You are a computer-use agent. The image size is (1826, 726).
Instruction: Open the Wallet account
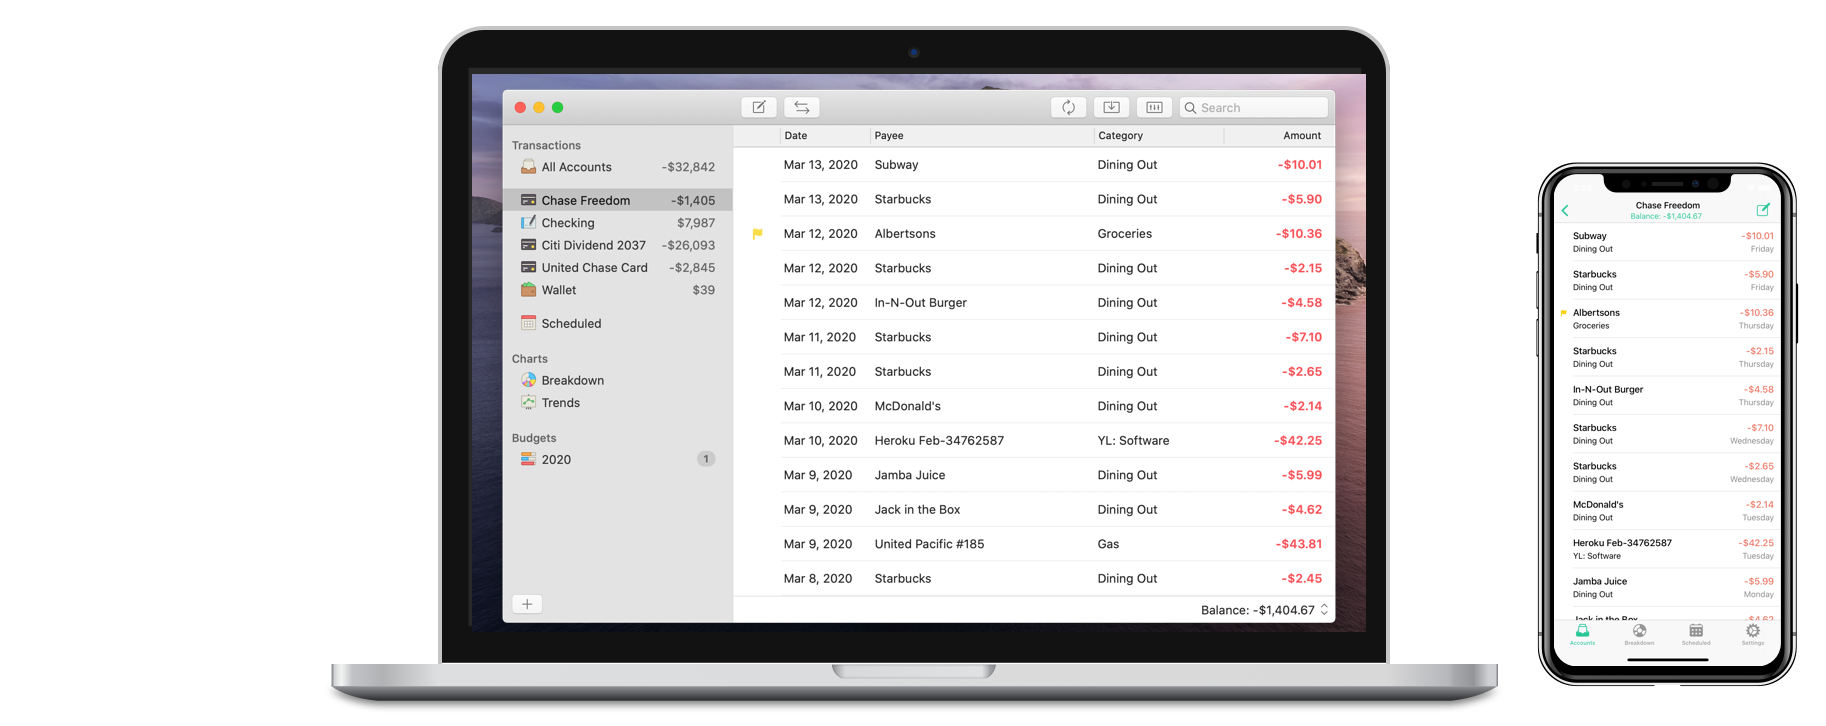pos(617,290)
